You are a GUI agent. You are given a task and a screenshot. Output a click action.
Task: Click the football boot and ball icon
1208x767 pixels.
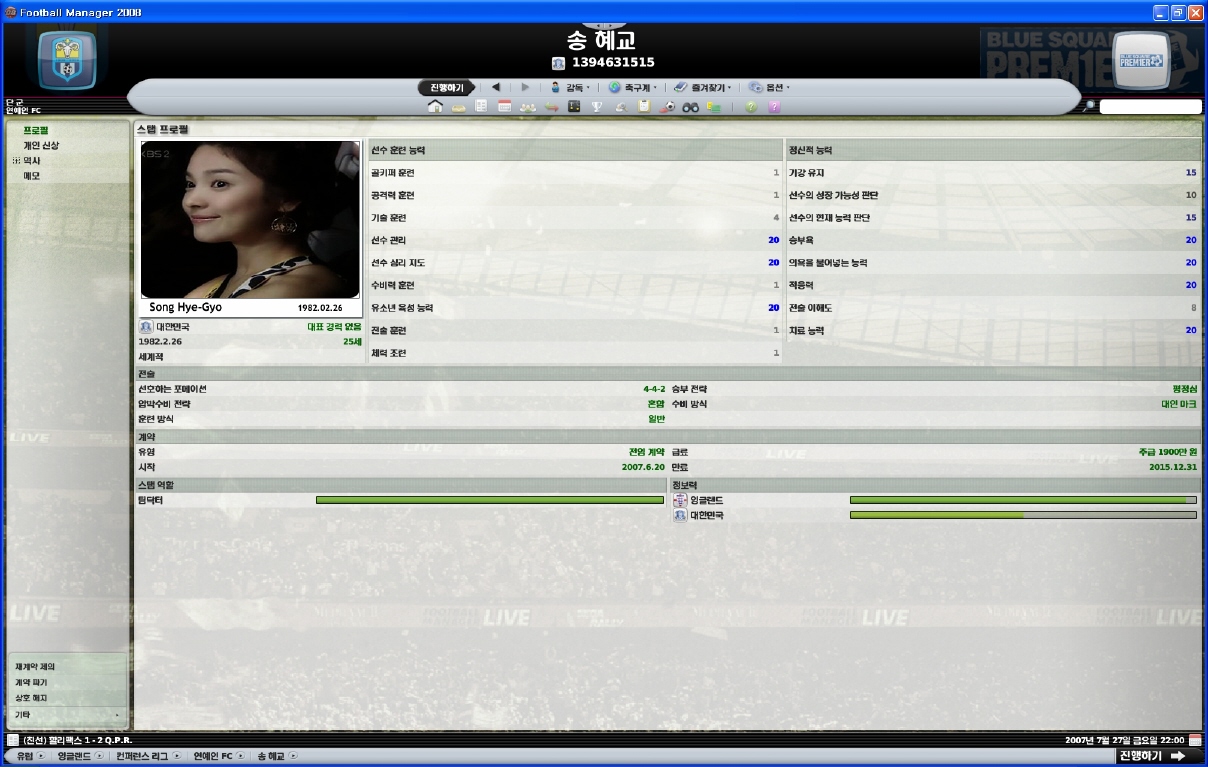pos(667,107)
